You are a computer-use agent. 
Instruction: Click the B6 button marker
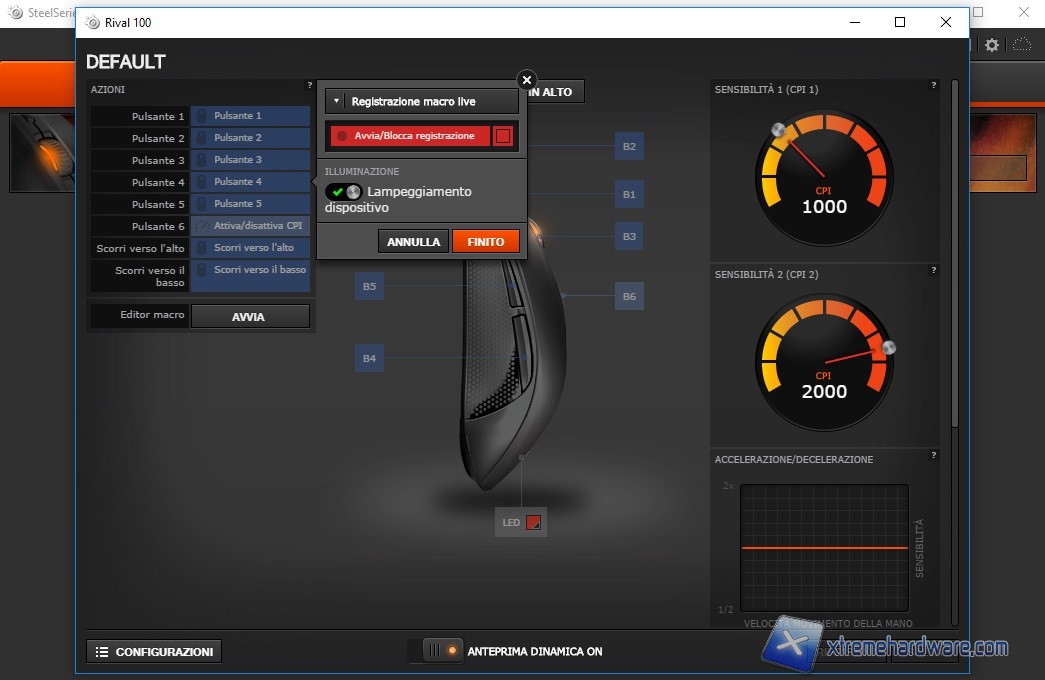click(629, 296)
